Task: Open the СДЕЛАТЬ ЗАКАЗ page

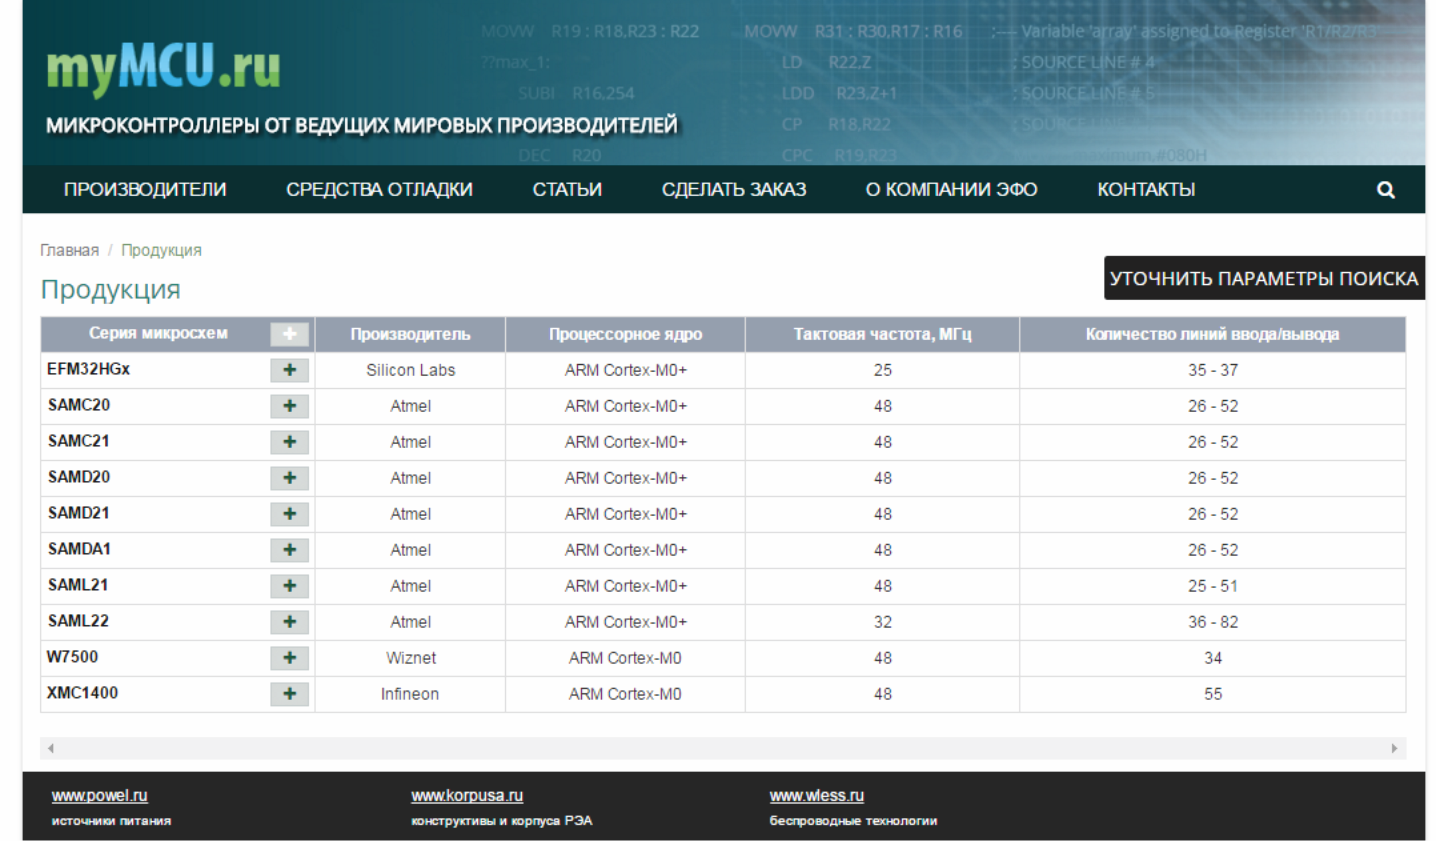Action: click(734, 190)
